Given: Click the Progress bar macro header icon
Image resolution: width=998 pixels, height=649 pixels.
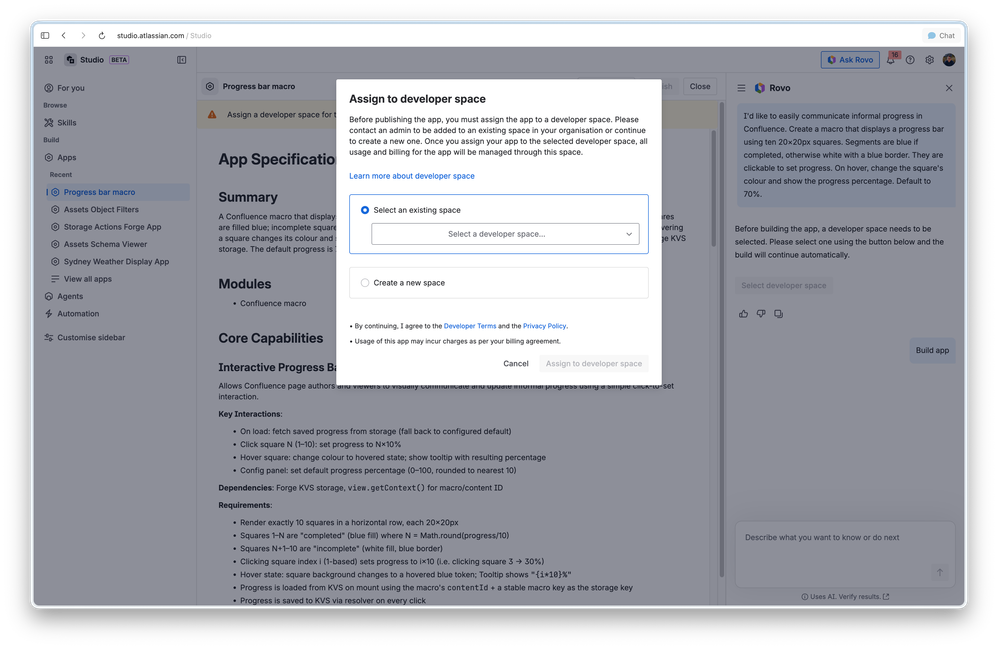Looking at the screenshot, I should coord(210,87).
